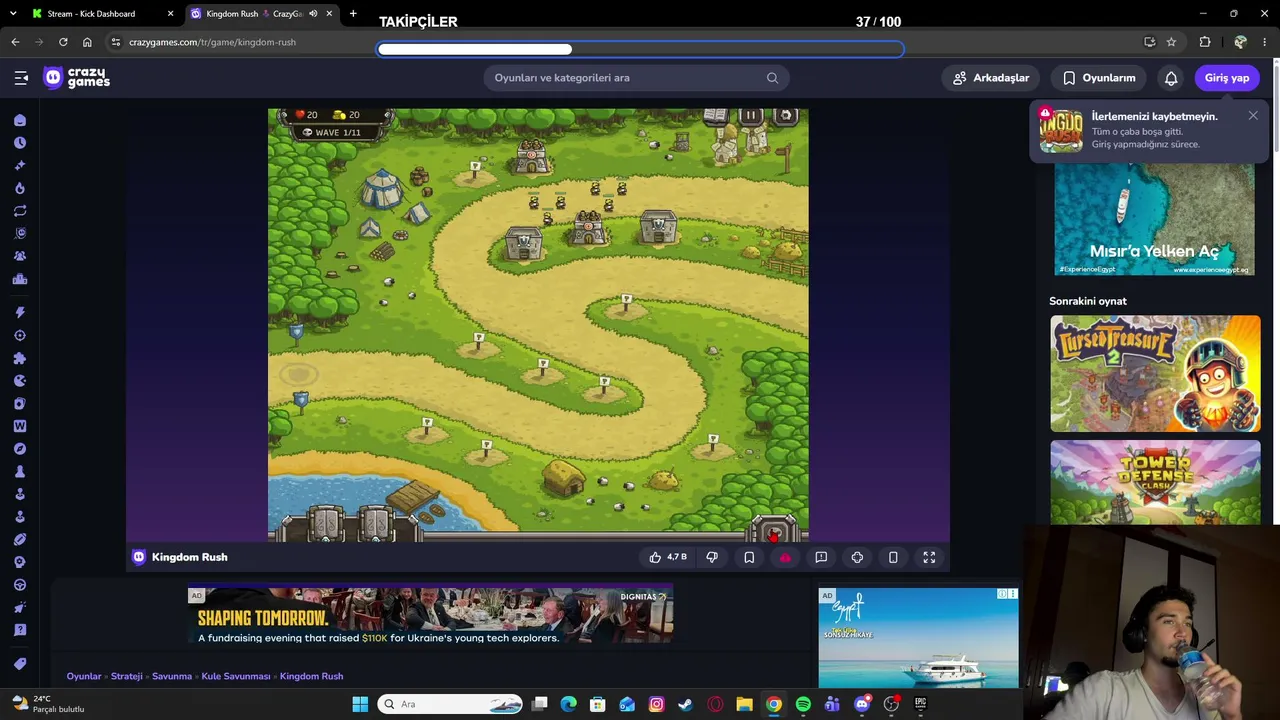
Task: Click the crosshair icon below the game
Action: coord(857,557)
